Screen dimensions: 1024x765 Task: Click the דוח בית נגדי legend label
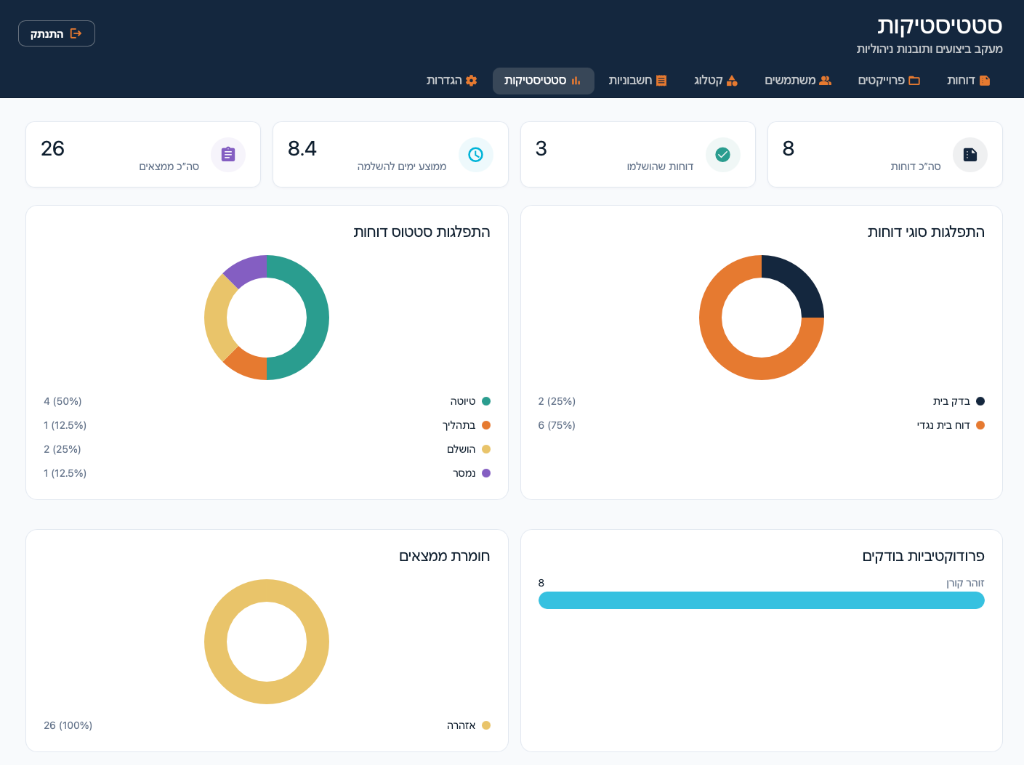click(944, 425)
